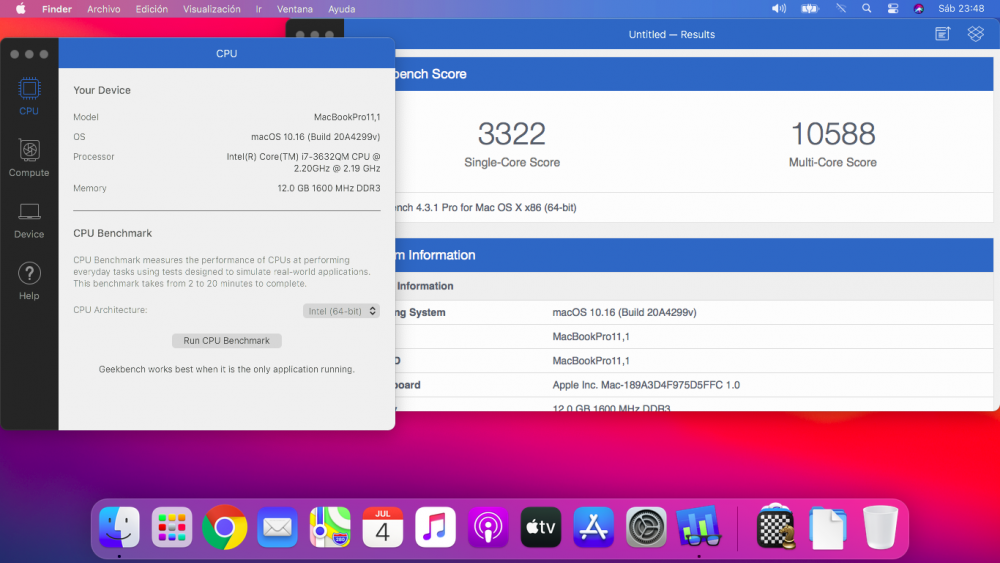Open the Visualización menu
Viewport: 1000px width, 563px height.
click(212, 9)
